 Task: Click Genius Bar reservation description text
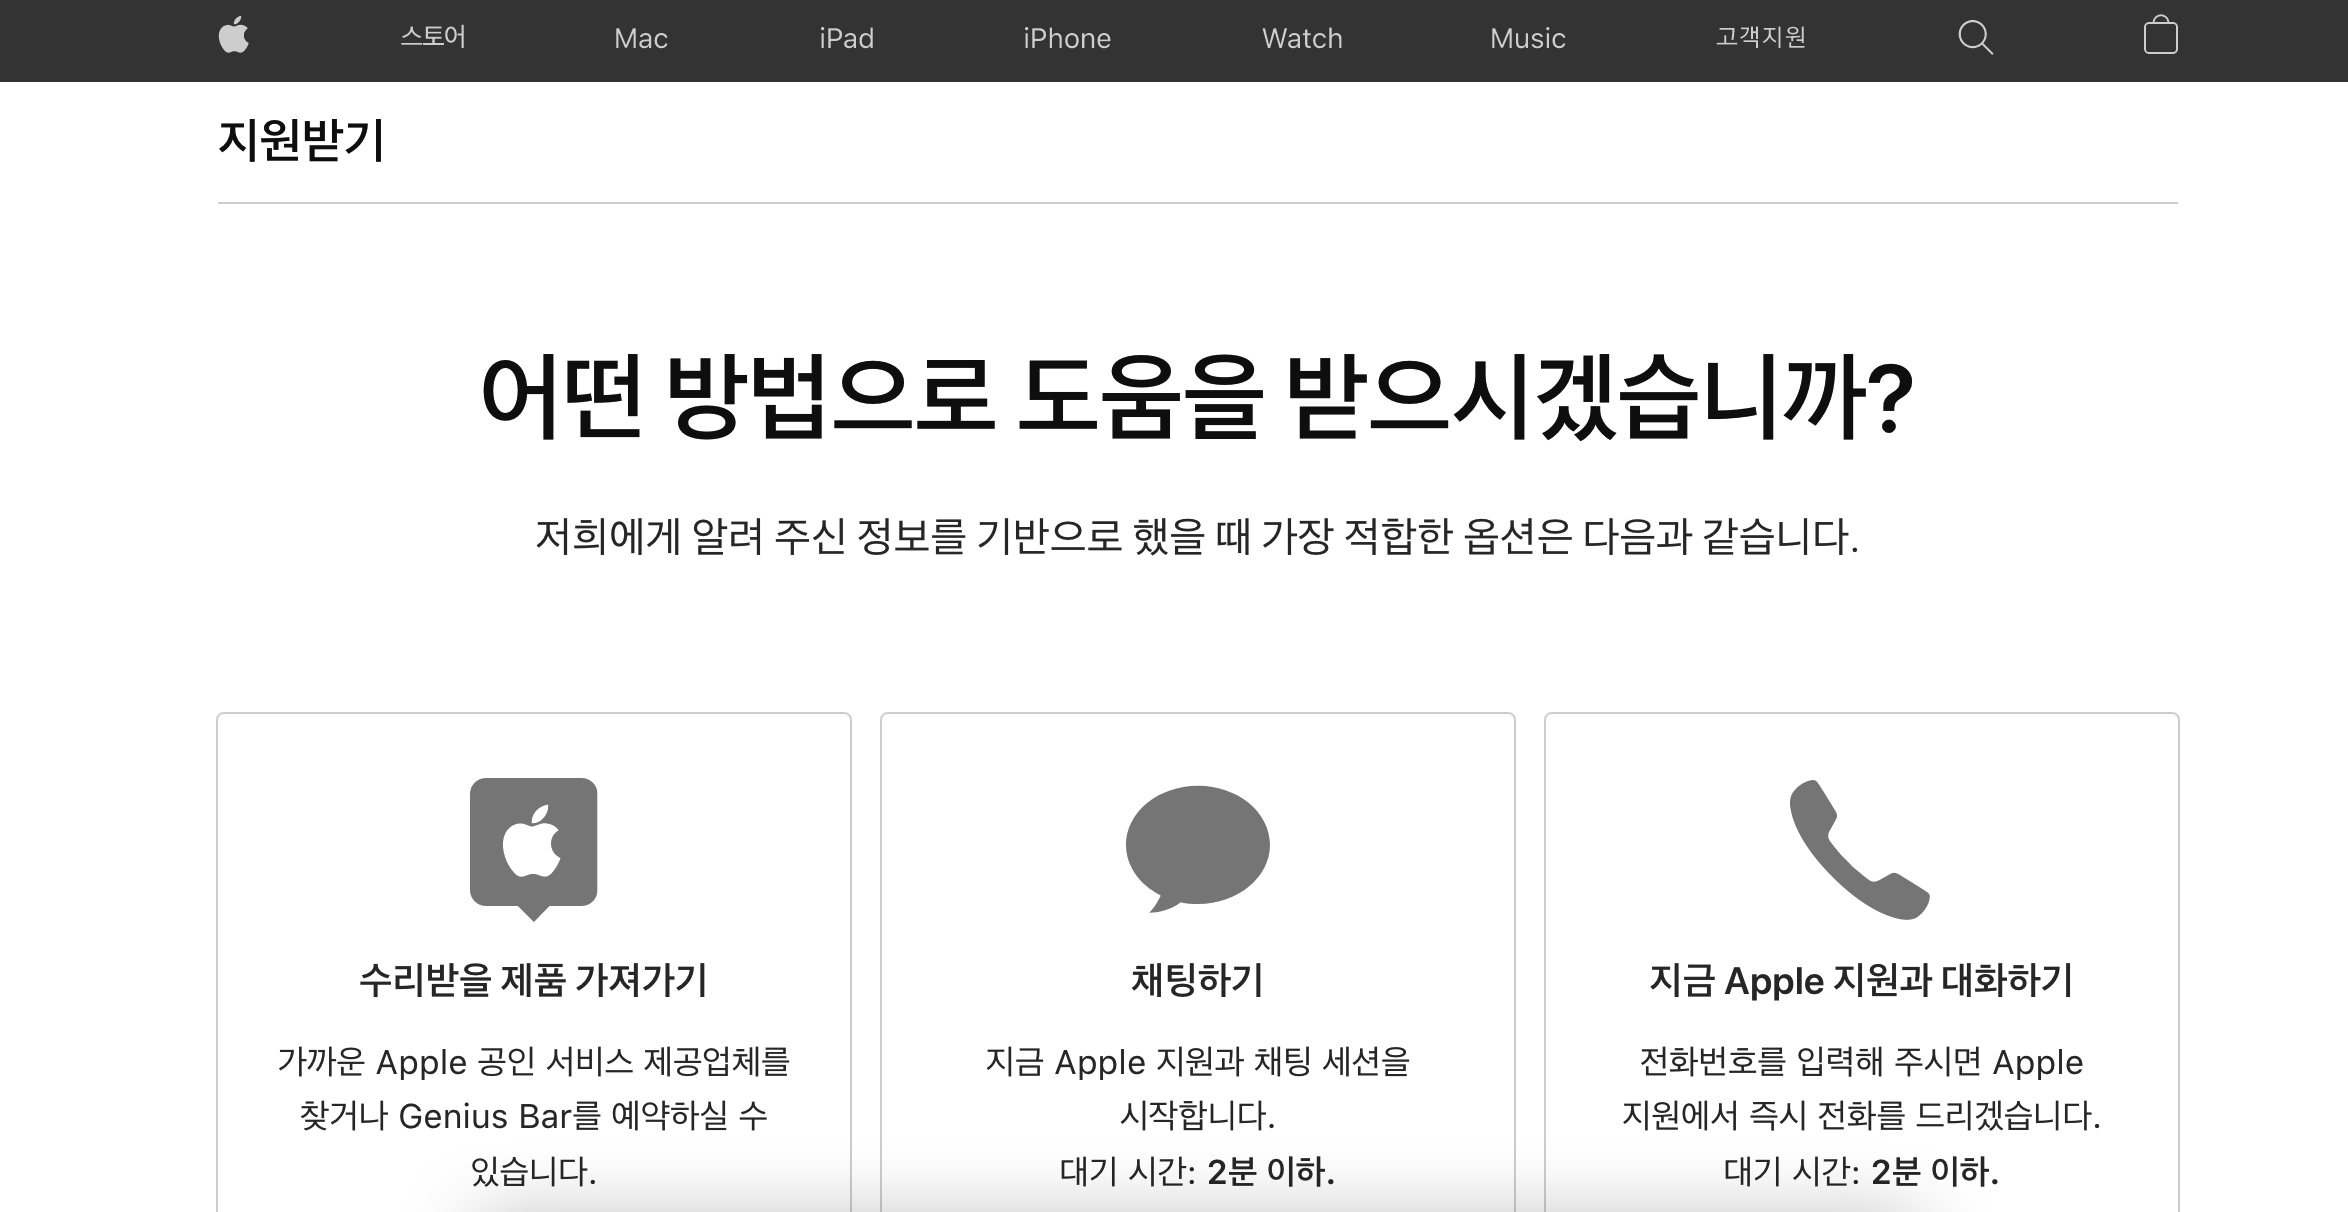[534, 1115]
